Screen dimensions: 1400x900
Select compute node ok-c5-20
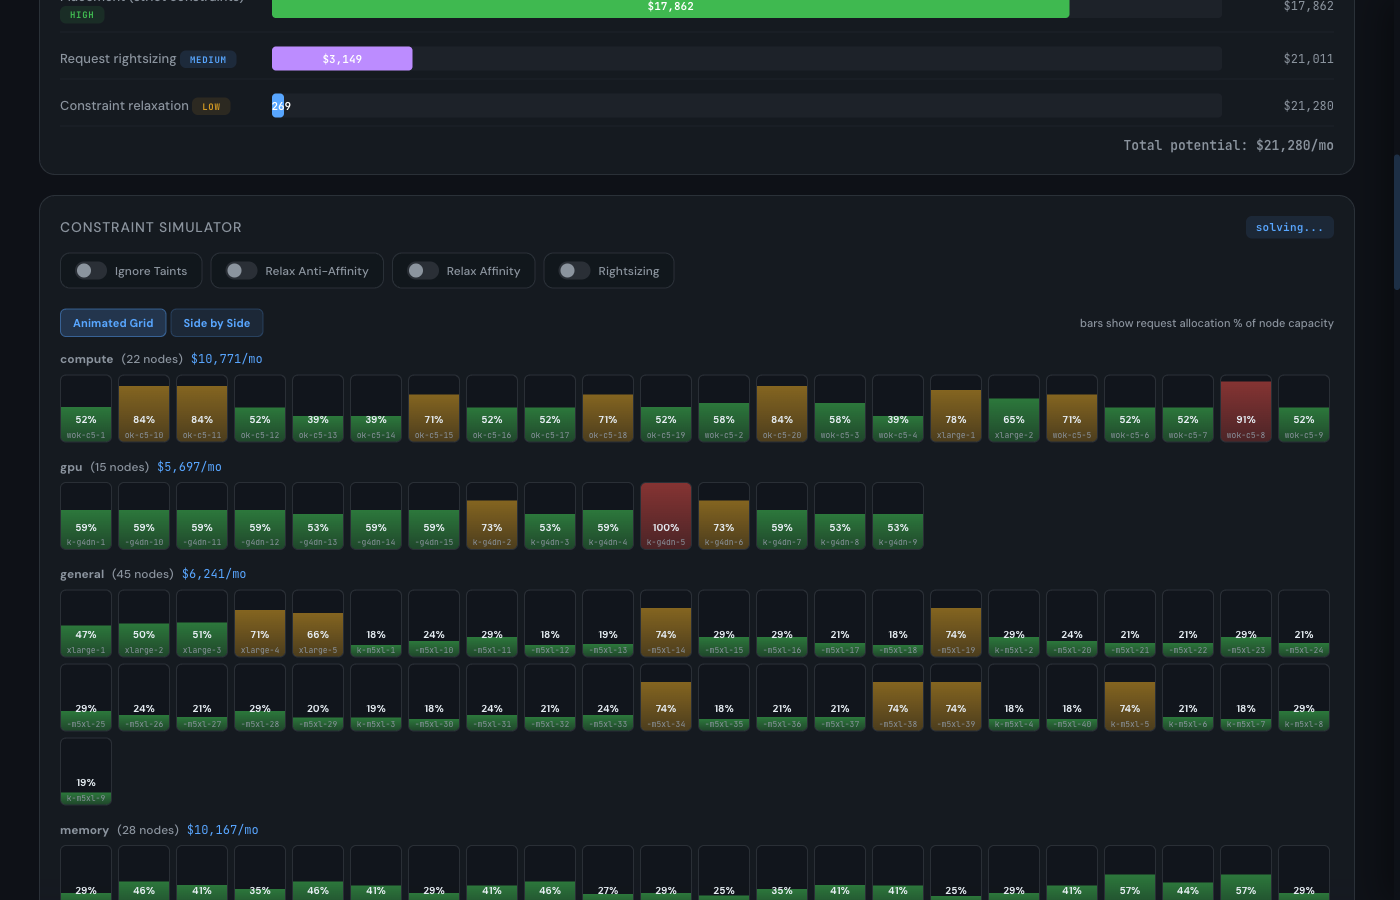tap(782, 408)
